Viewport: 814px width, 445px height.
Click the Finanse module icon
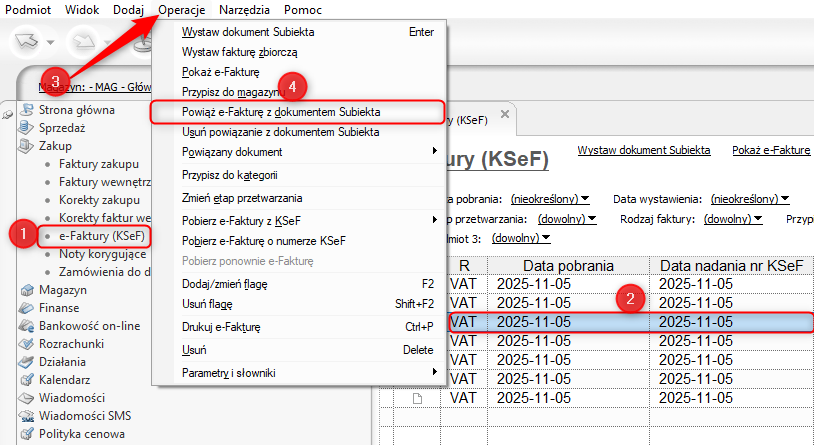(x=27, y=308)
